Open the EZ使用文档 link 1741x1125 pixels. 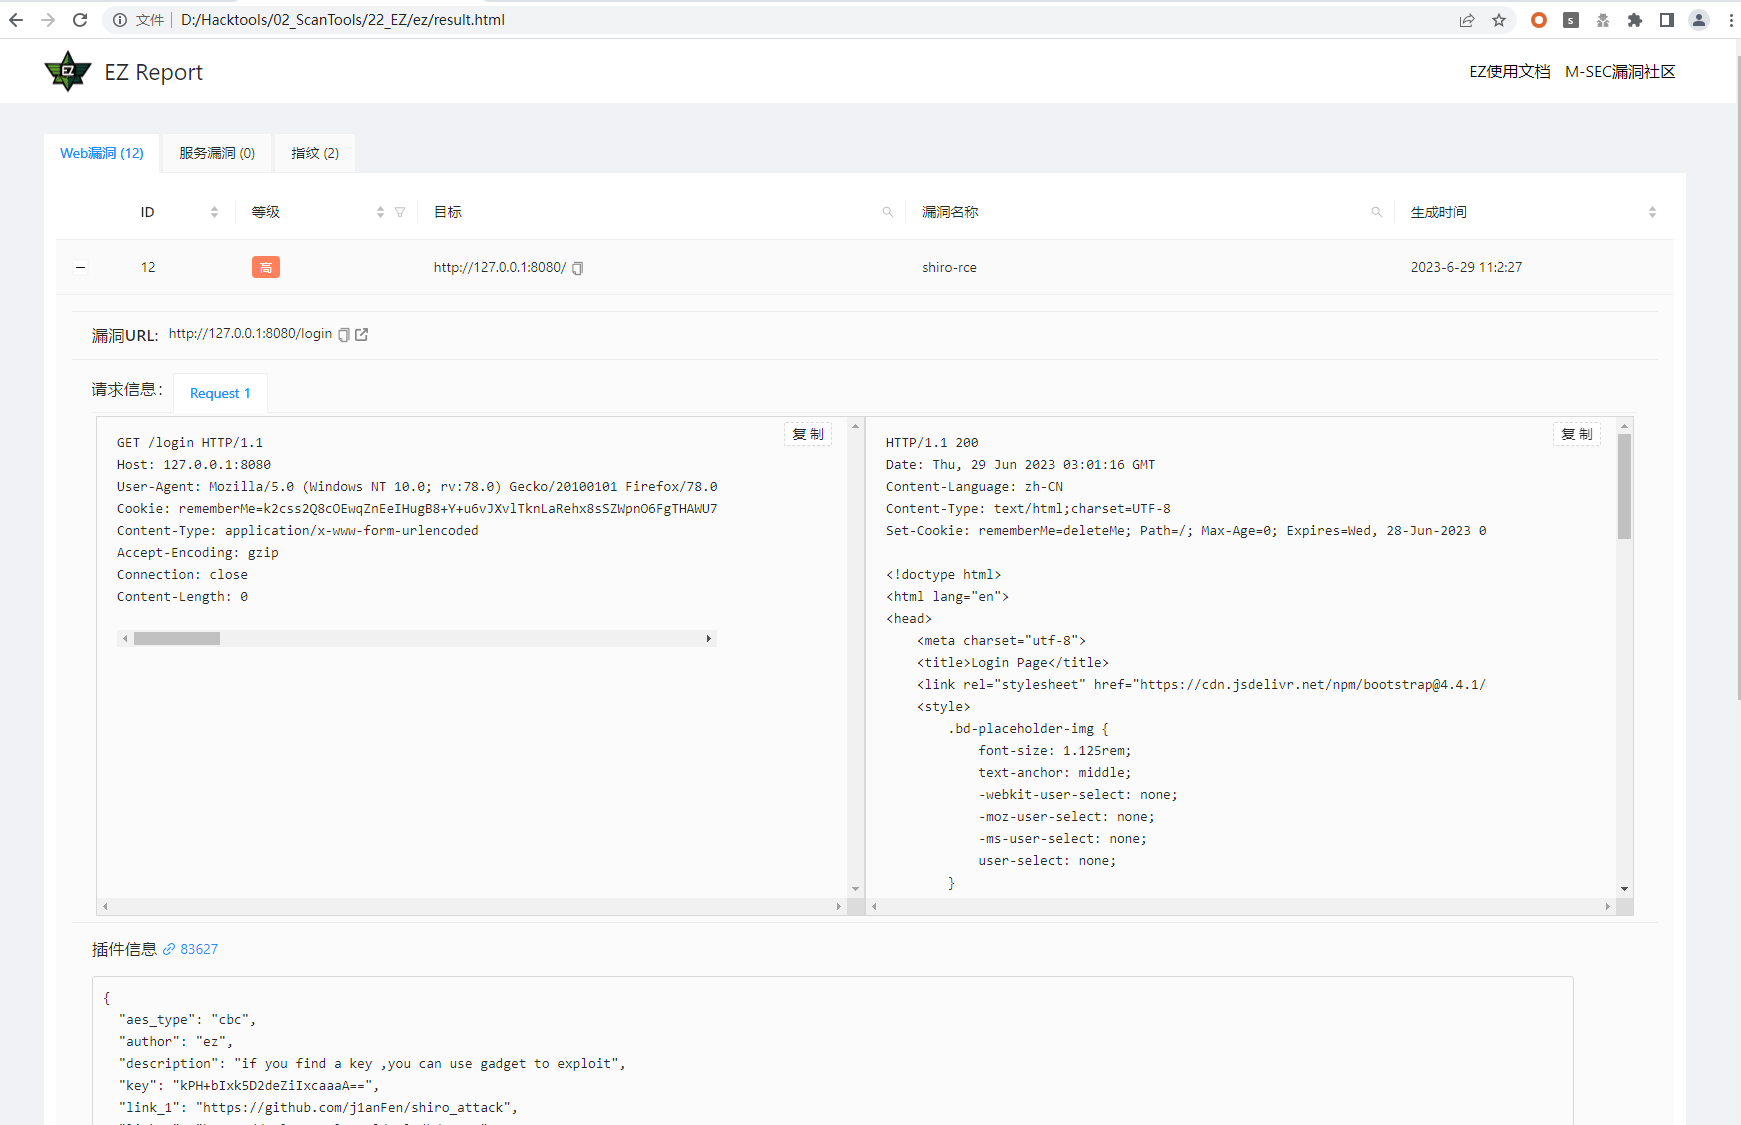tap(1510, 72)
